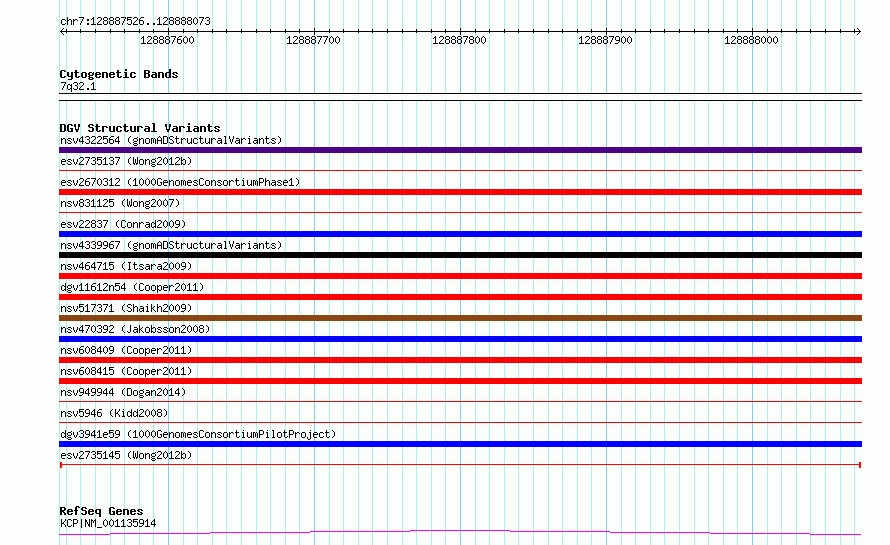Select variant dgv11612n54 (Cooper2011) label
890x545 pixels.
132,287
